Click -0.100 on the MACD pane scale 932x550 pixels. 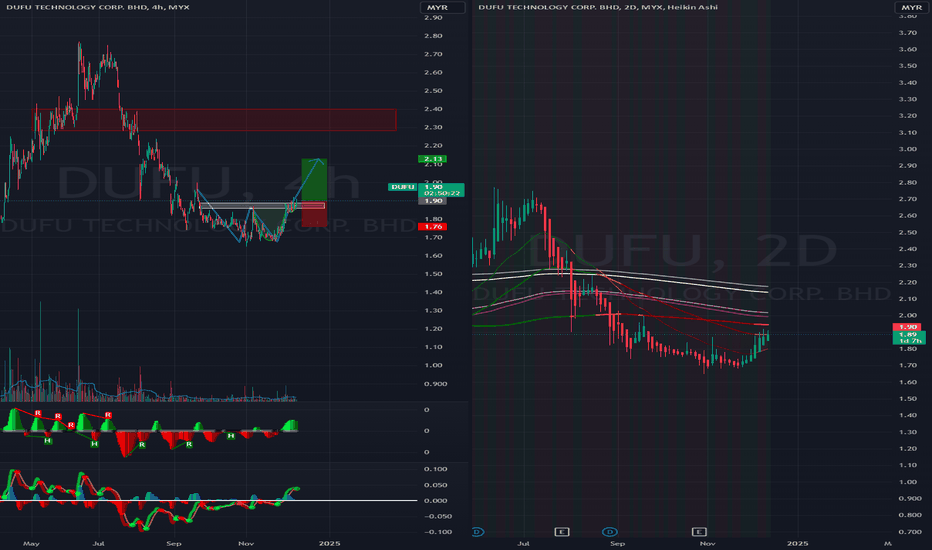(x=437, y=532)
